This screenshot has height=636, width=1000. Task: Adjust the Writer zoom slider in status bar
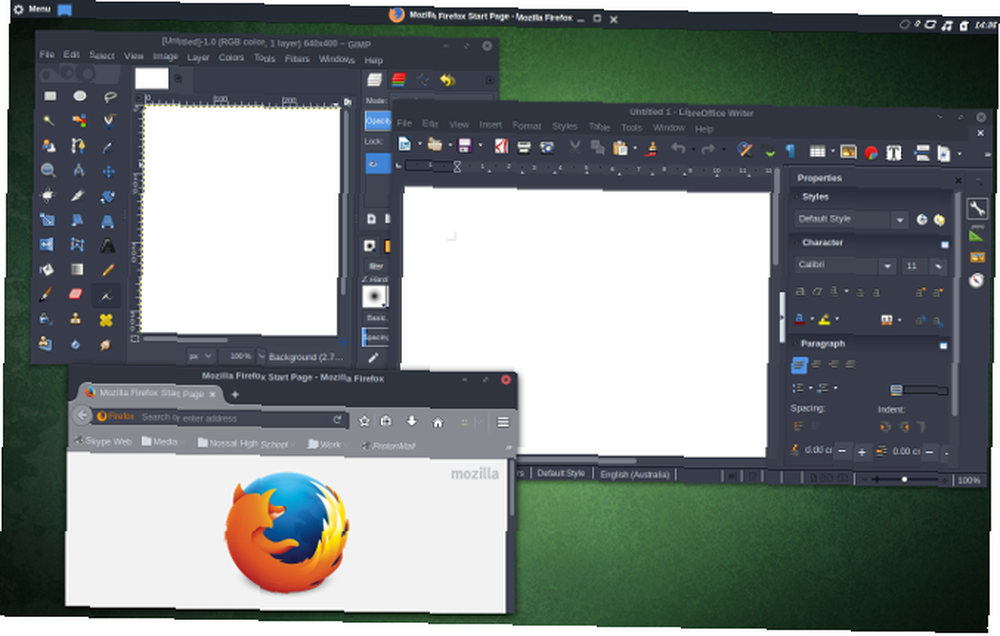point(903,479)
